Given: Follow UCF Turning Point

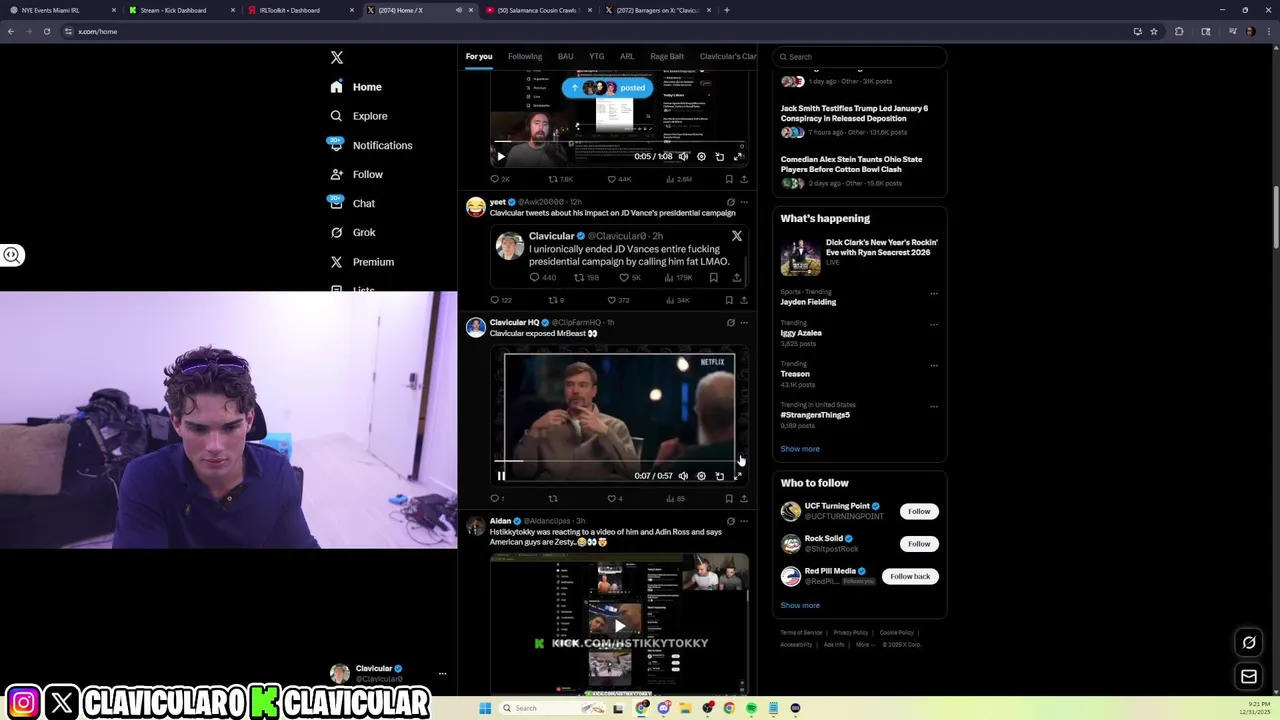Looking at the screenshot, I should point(919,511).
